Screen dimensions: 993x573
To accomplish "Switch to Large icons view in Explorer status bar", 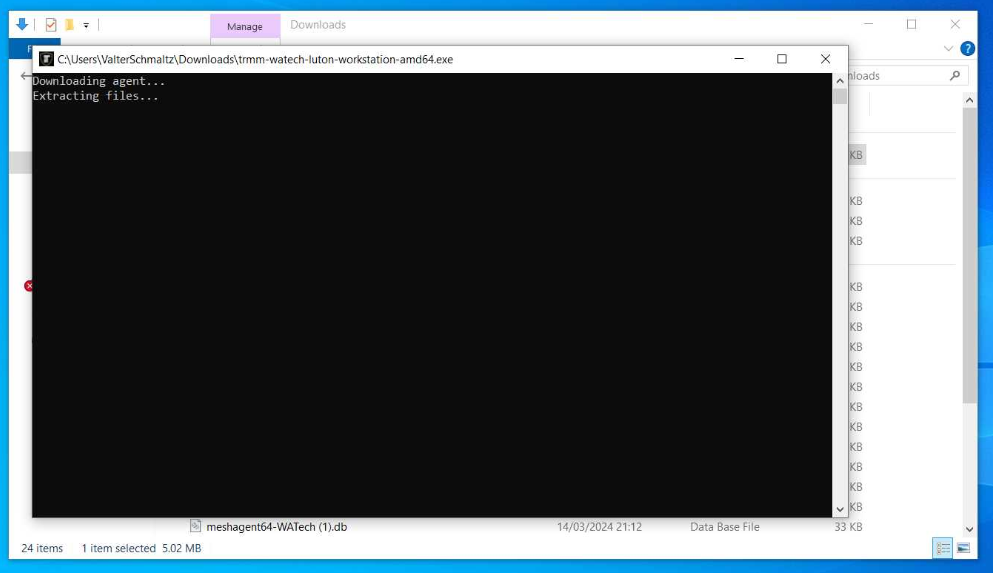I will tap(963, 548).
